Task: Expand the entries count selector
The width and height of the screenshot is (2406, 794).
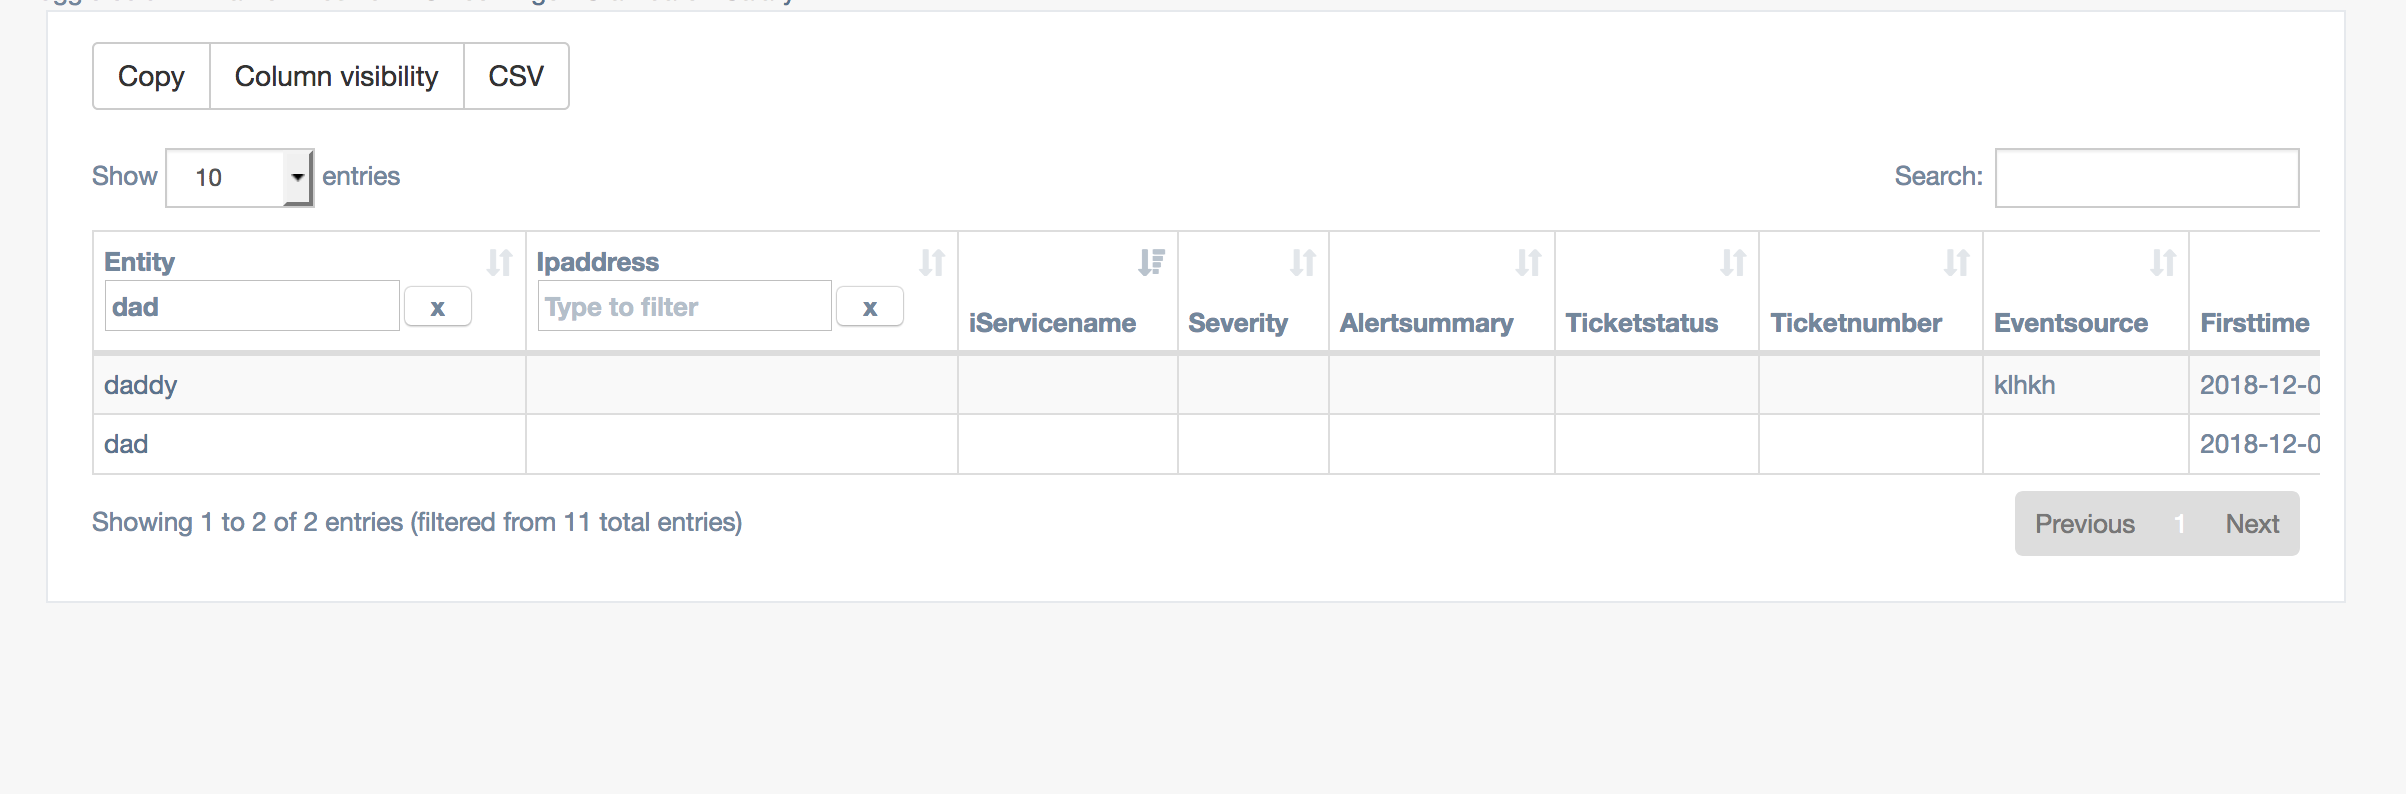Action: [x=239, y=177]
